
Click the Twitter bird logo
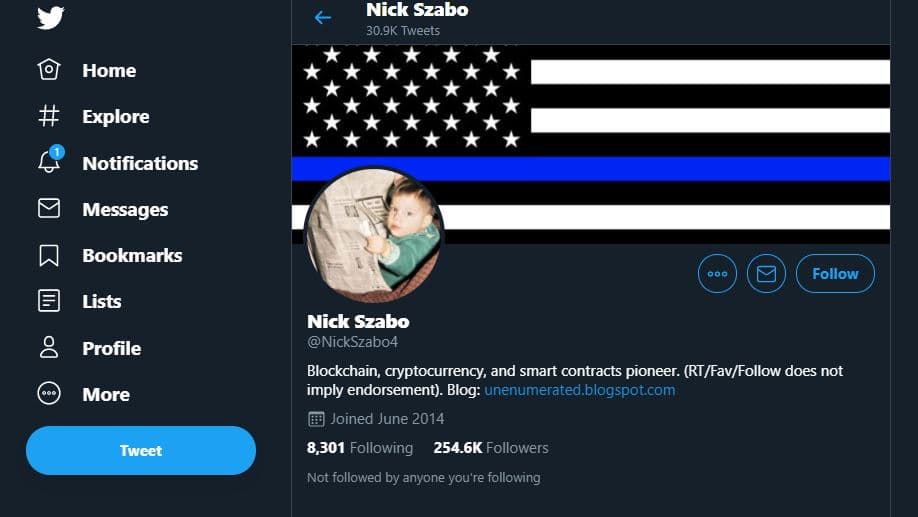tap(50, 18)
